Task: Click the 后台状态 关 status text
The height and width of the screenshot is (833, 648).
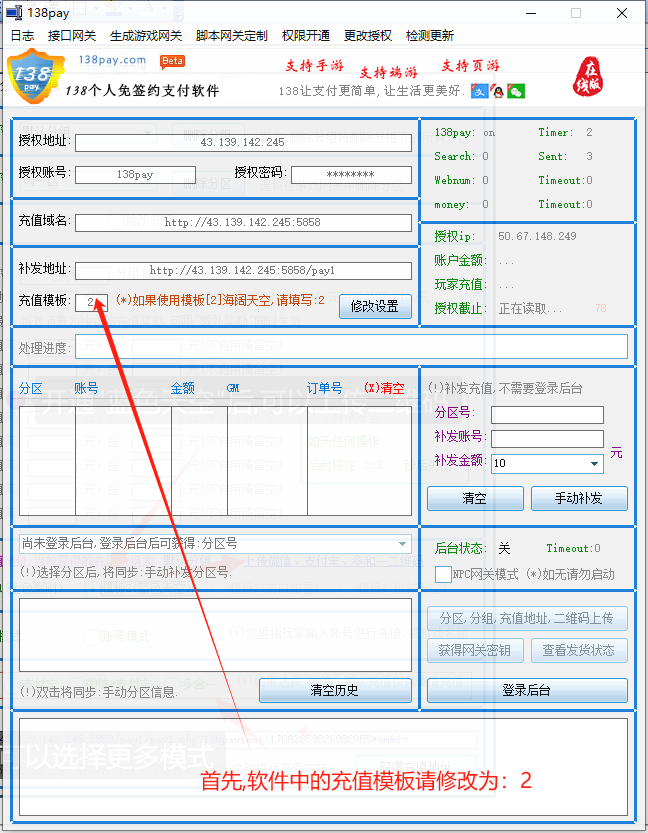Action: [x=504, y=548]
